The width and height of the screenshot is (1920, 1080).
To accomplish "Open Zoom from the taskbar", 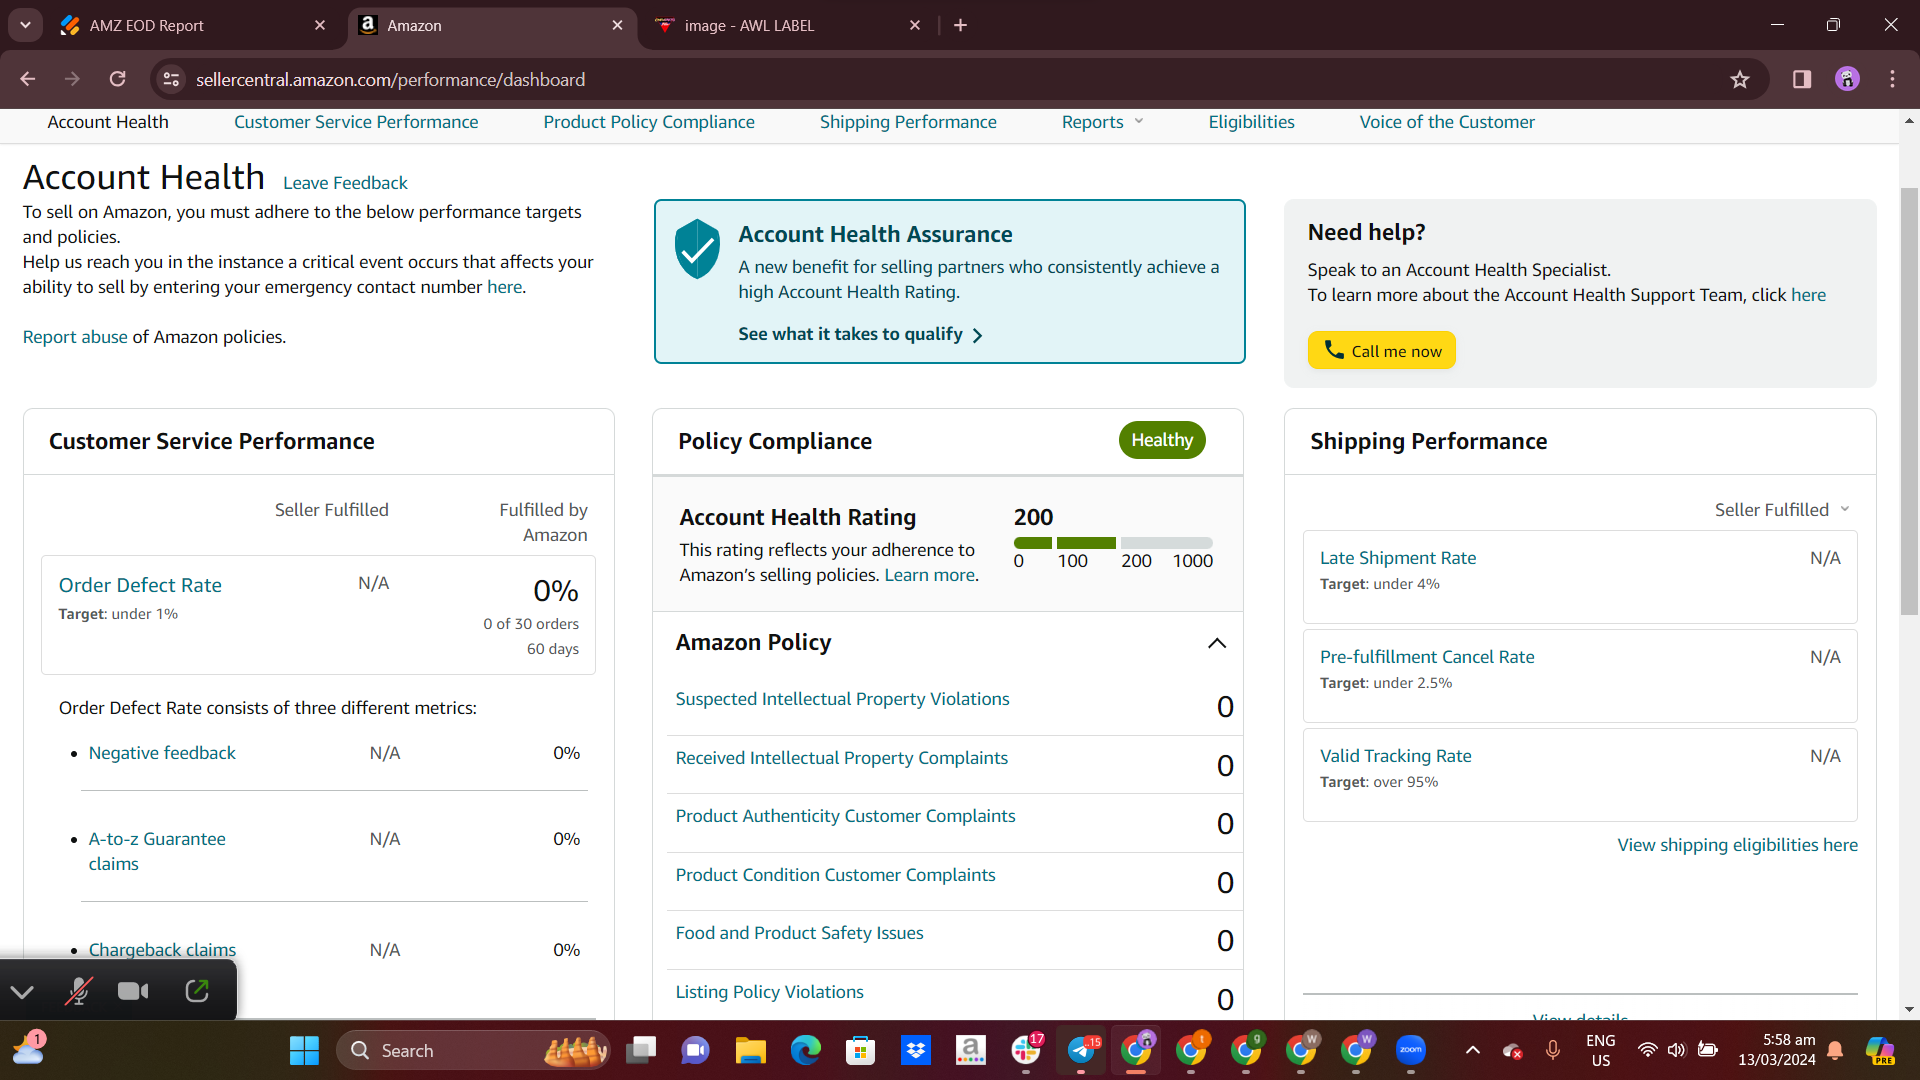I will 1411,1050.
